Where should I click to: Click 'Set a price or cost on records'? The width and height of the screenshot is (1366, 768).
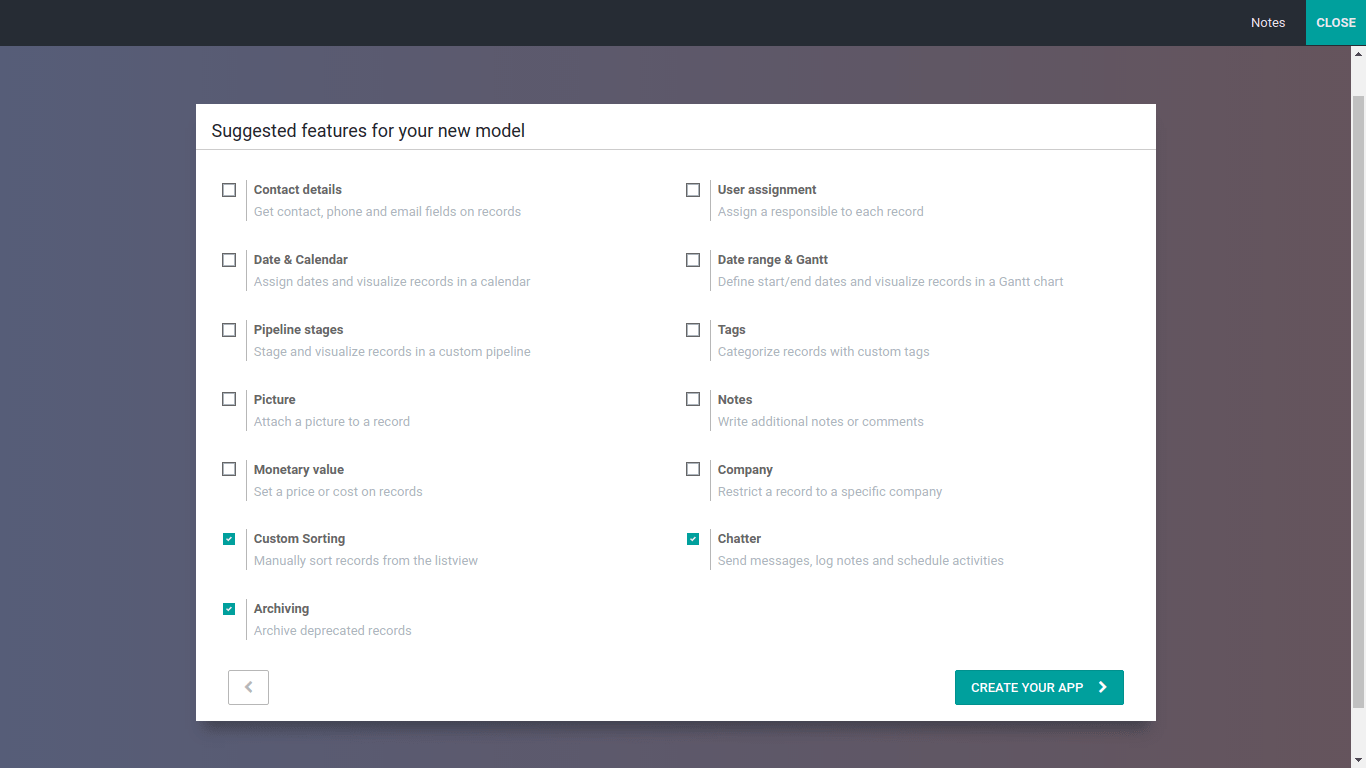click(338, 492)
